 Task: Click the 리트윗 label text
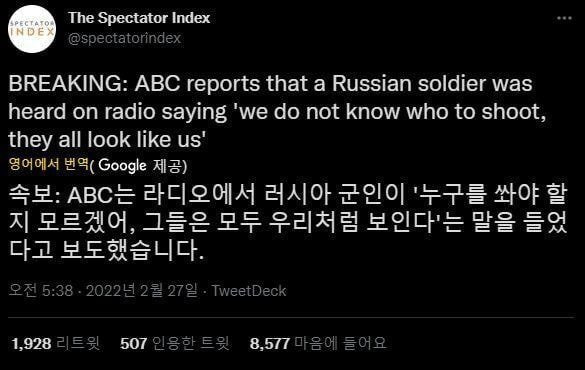(x=78, y=343)
